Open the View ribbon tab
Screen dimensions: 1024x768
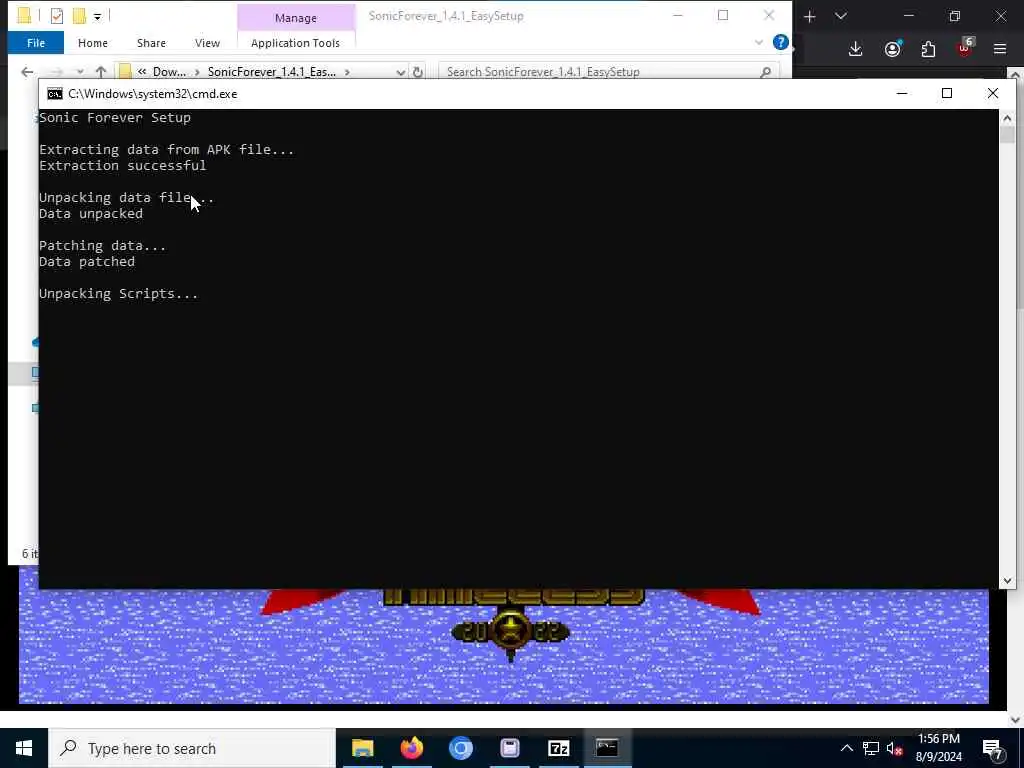207,43
